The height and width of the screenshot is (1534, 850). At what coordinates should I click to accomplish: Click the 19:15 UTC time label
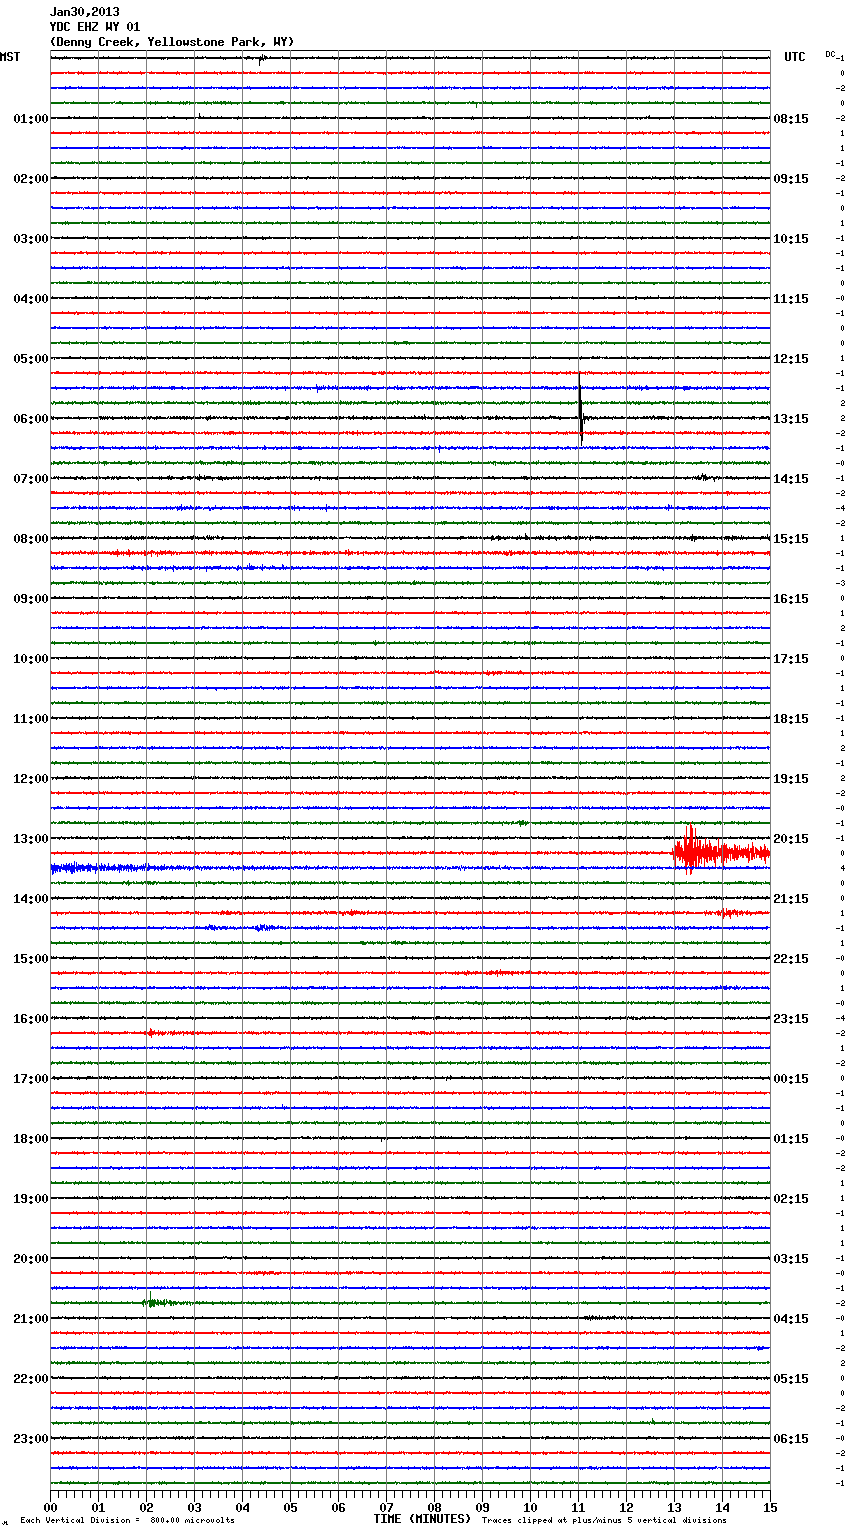click(791, 779)
